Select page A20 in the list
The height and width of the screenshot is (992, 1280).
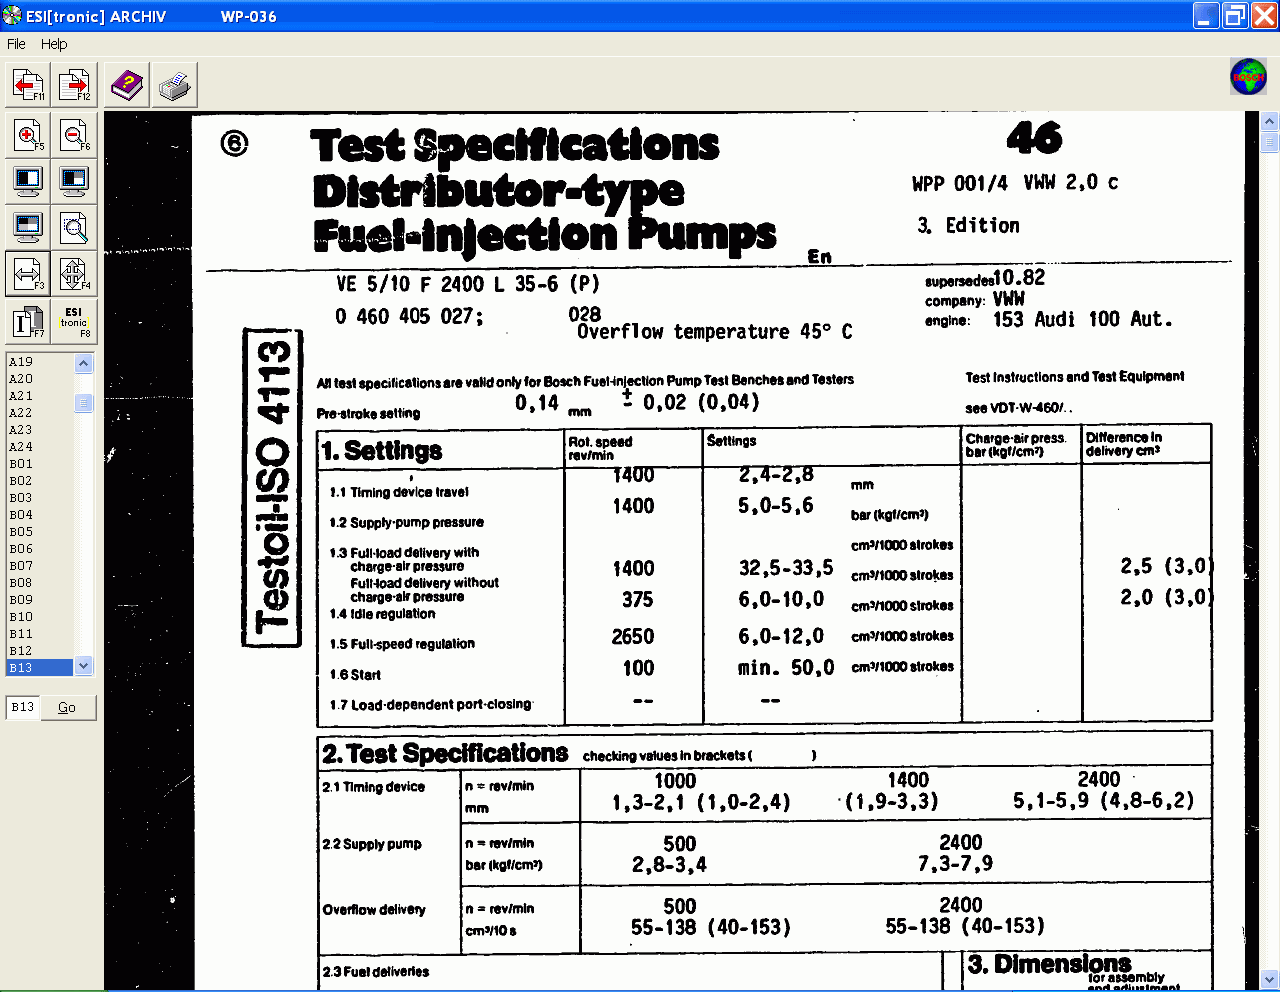40,379
